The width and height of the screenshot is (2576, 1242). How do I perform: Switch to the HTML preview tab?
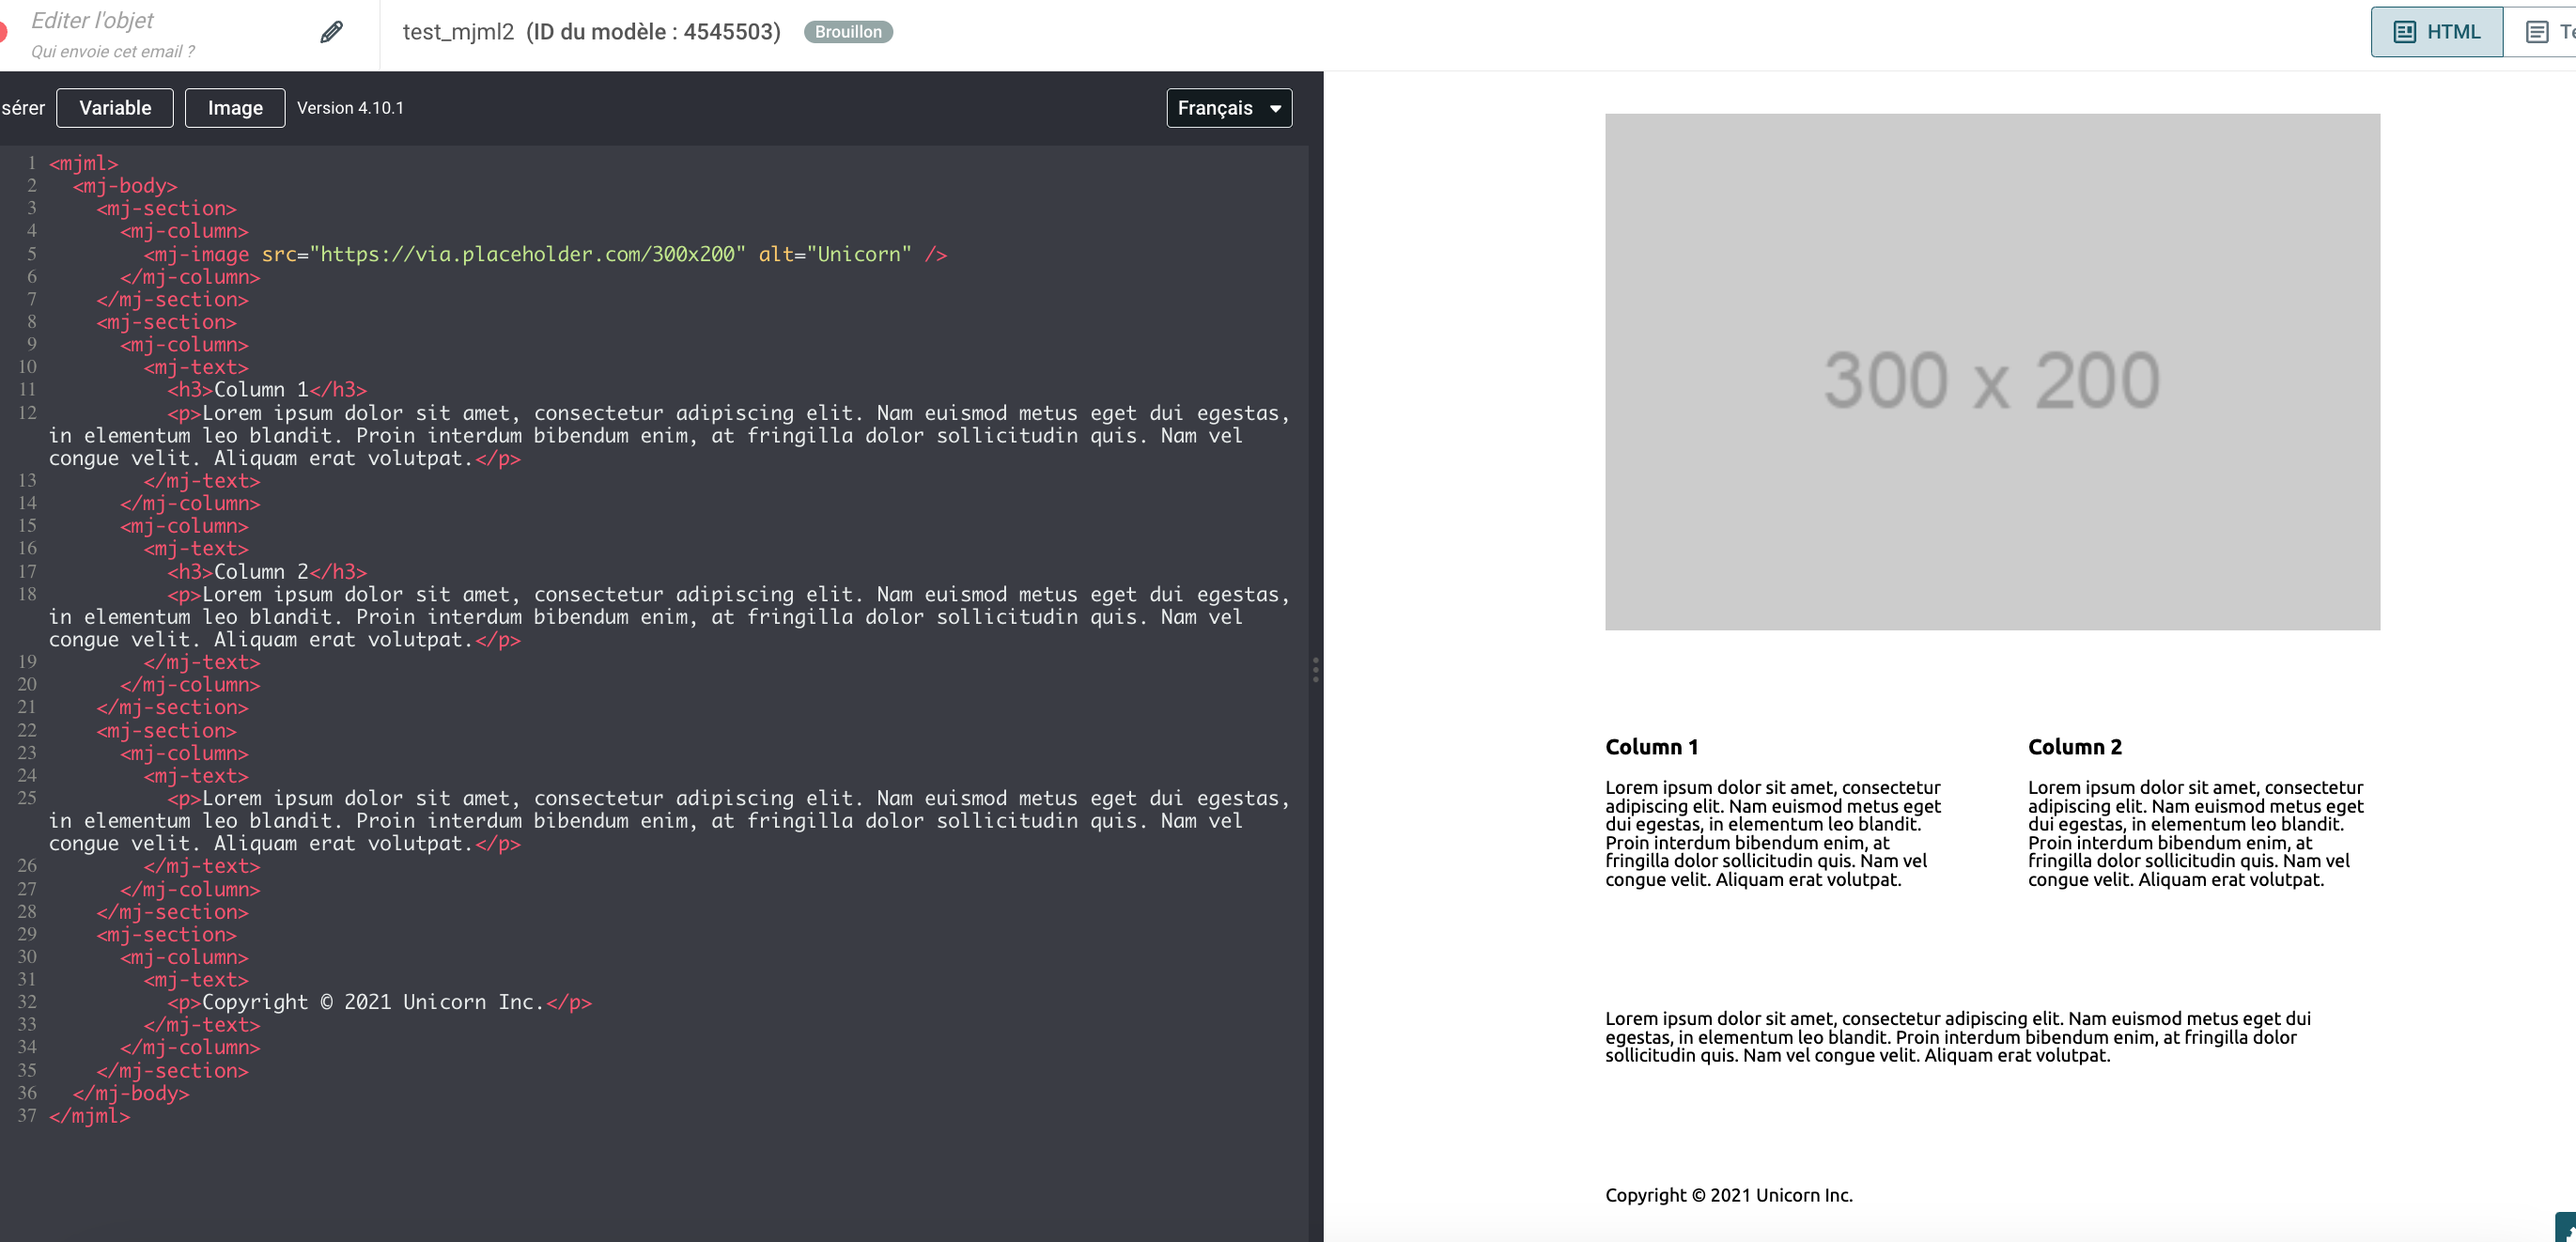pos(2437,32)
